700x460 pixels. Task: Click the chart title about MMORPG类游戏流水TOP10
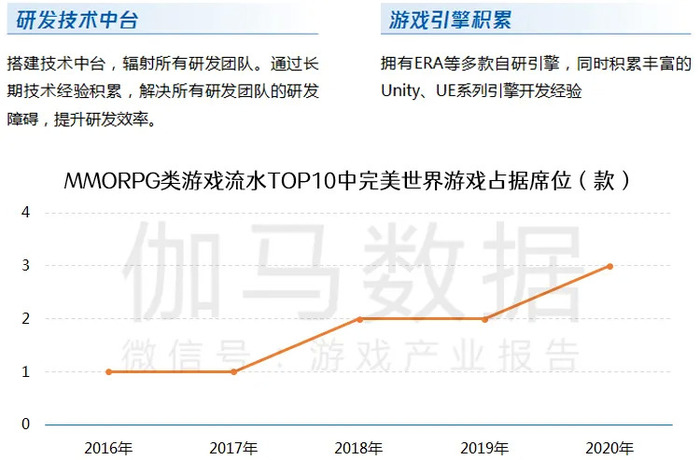coord(348,181)
